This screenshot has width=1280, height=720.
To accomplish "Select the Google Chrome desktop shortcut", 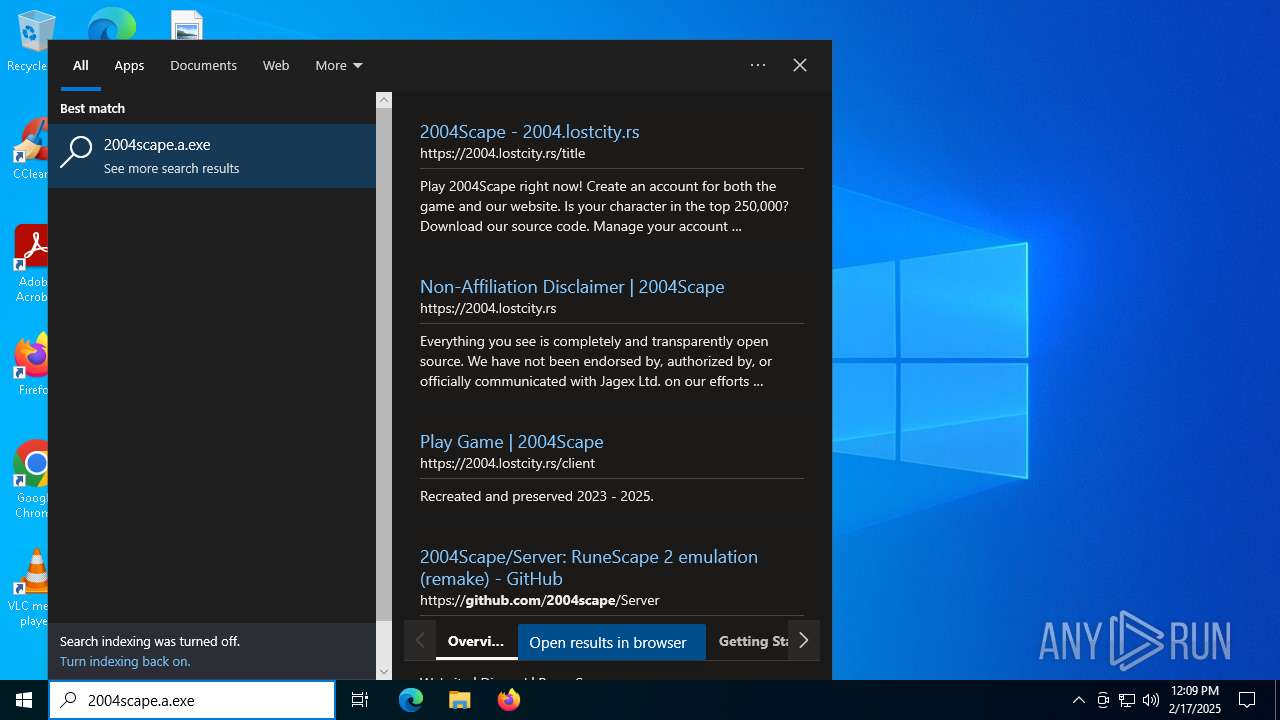I will click(x=32, y=479).
